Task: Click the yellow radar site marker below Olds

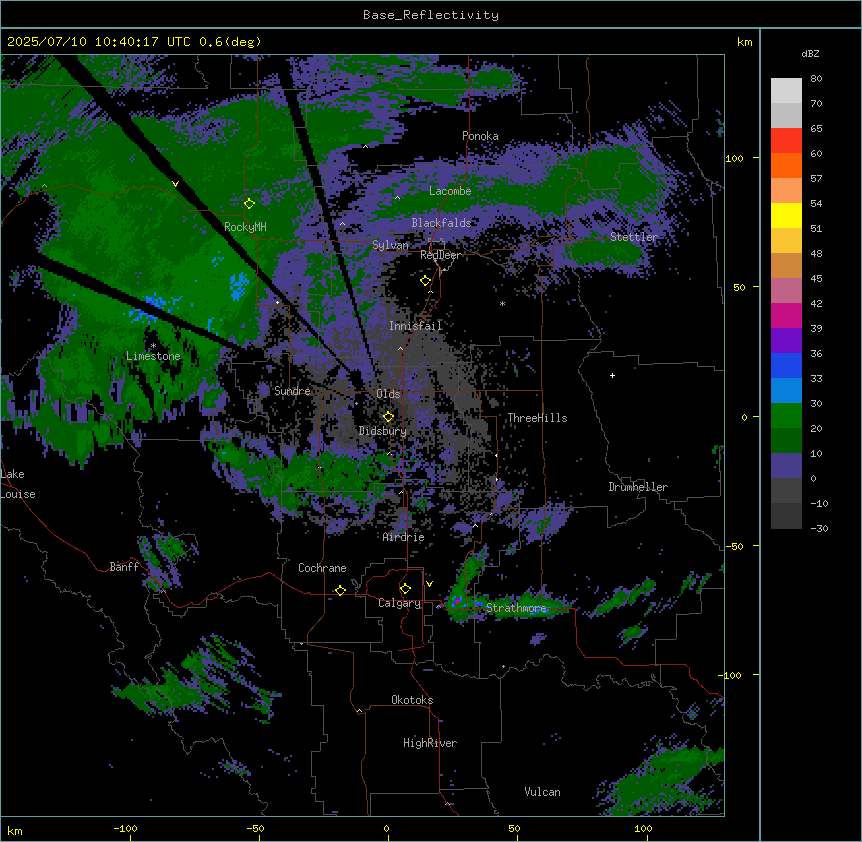Action: (x=388, y=417)
